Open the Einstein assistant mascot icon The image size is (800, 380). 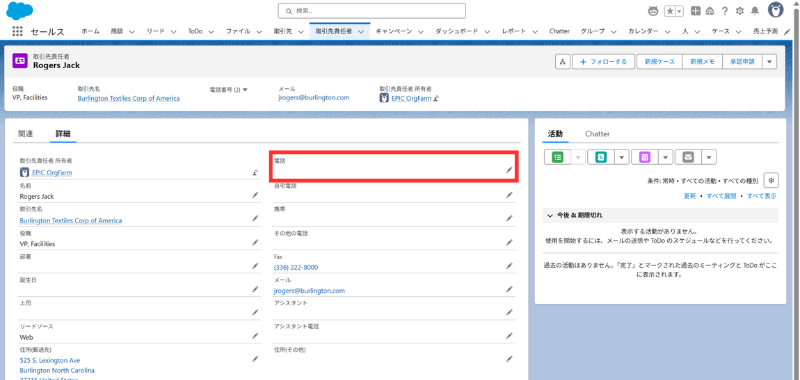click(x=653, y=11)
